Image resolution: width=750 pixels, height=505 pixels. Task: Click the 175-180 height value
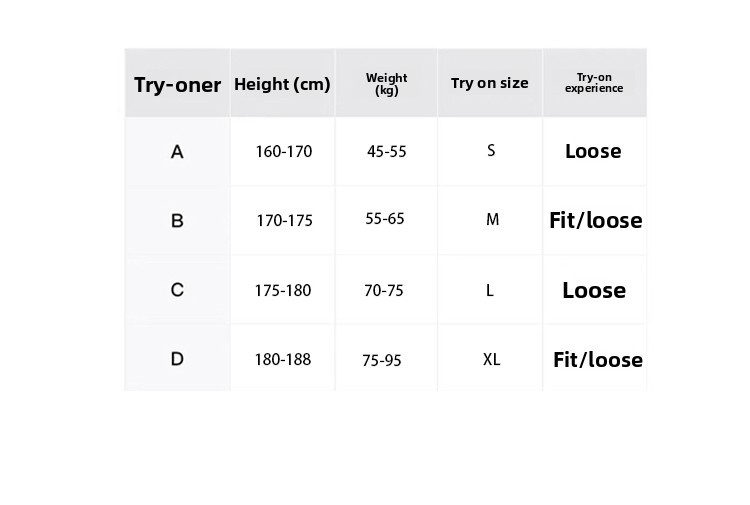[x=283, y=290]
